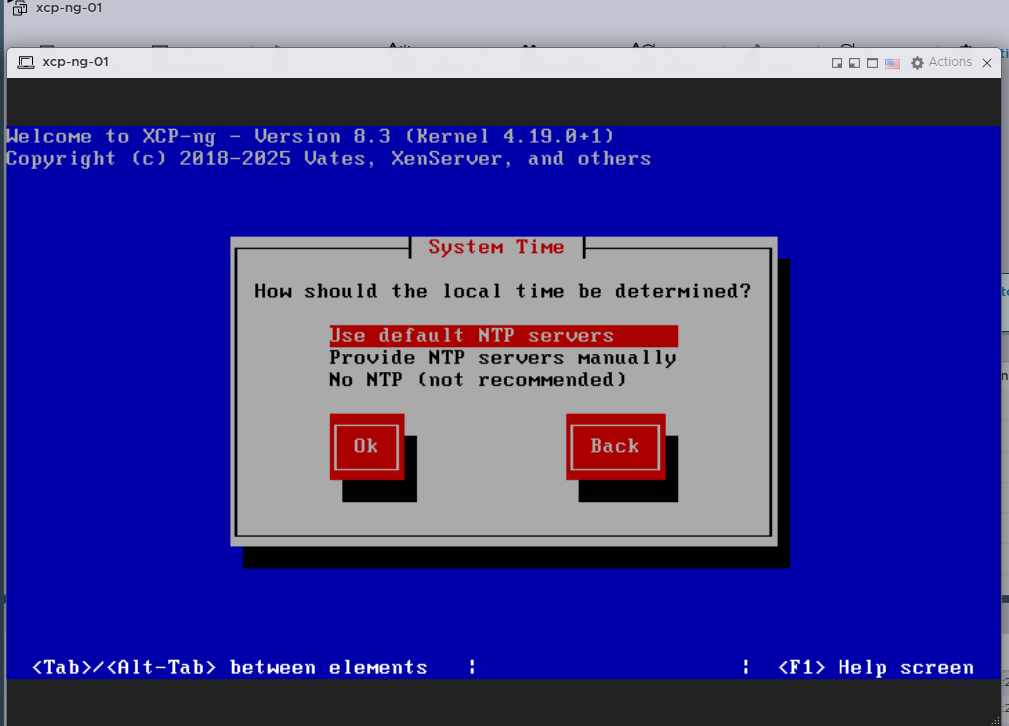
Task: Click the gear icon beside Actions
Action: pos(917,63)
